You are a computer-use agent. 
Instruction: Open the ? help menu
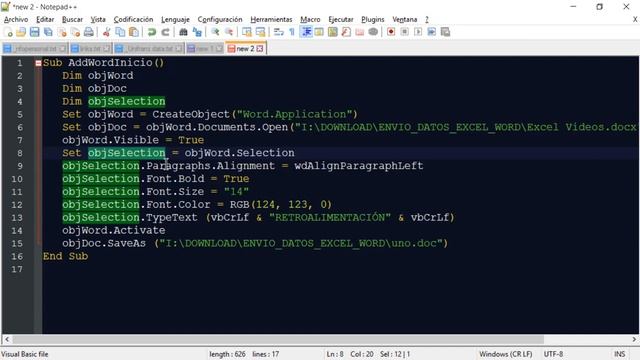(x=427, y=19)
